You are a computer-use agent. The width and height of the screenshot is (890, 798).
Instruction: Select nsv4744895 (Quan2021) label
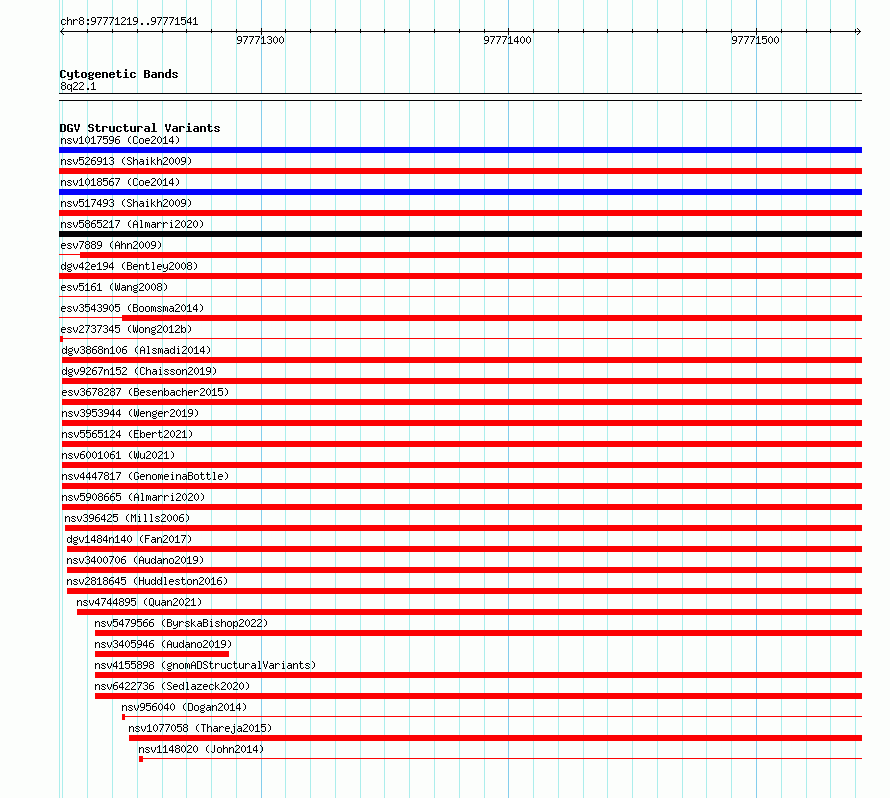[139, 602]
